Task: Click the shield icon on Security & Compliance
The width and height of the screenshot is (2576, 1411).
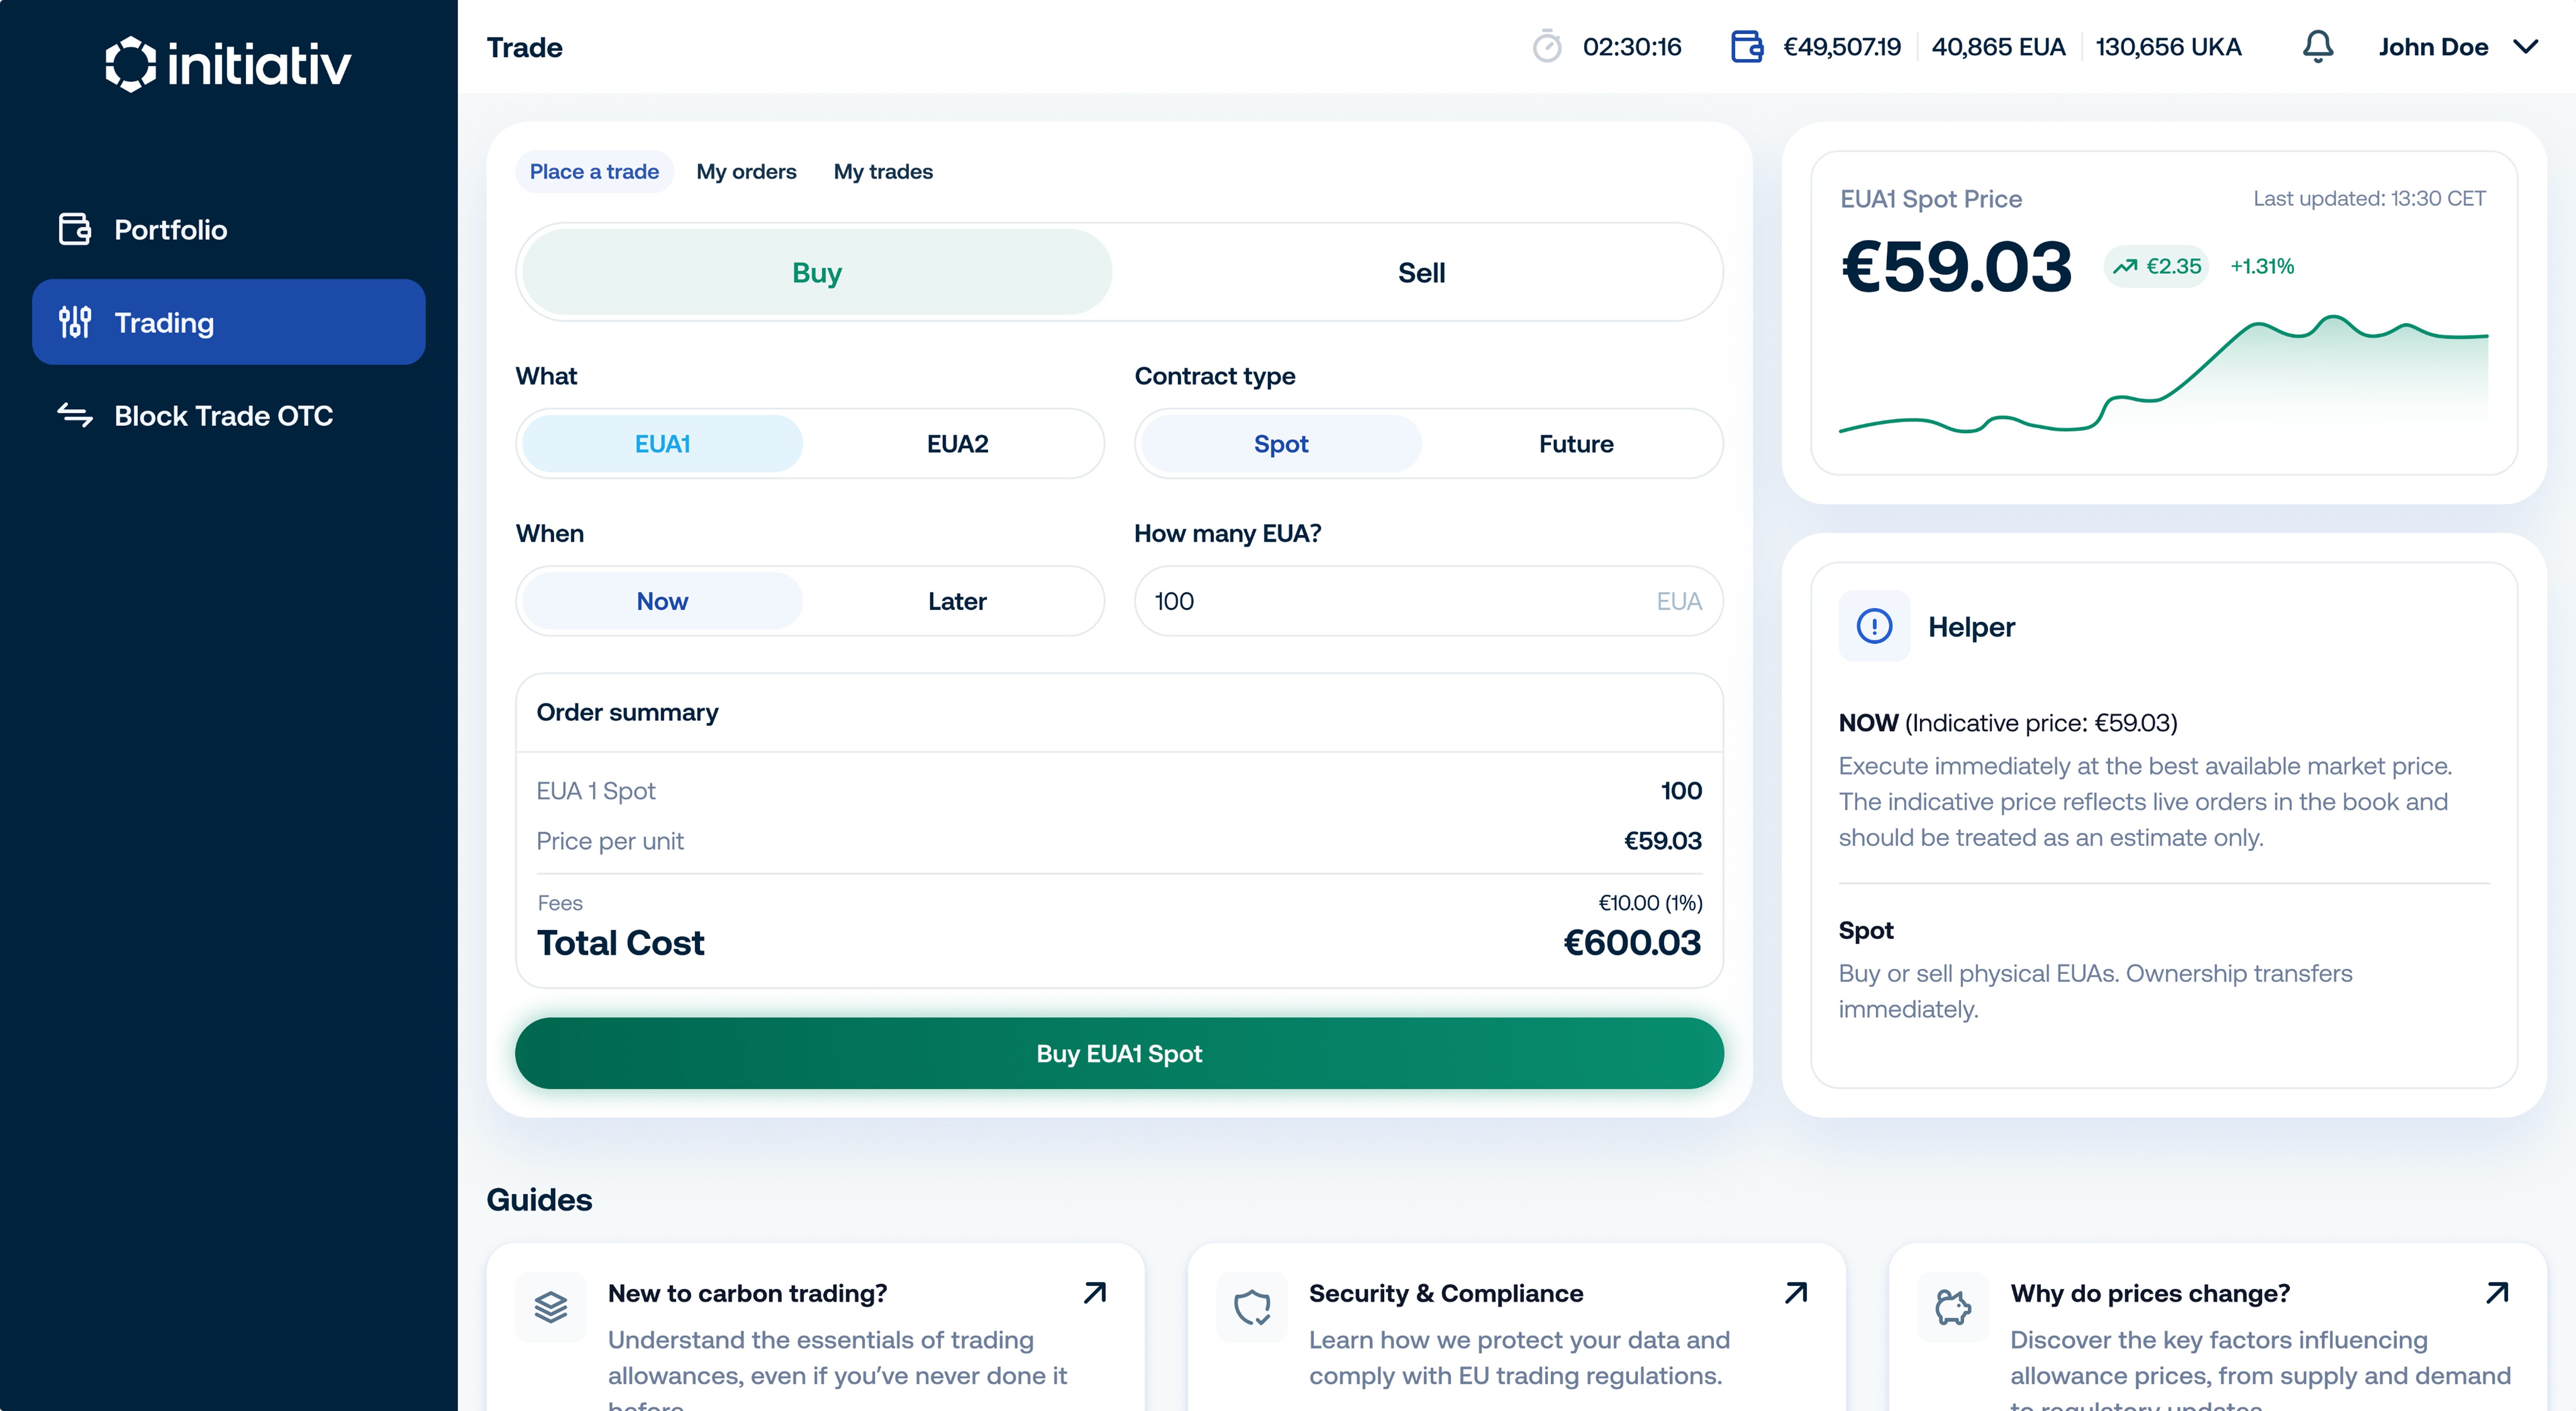Action: 1251,1307
